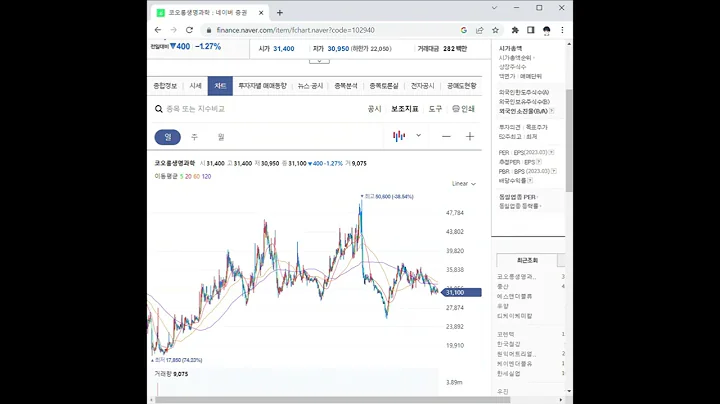Switch chart to 주 period
The width and height of the screenshot is (720, 404).
[x=194, y=137]
